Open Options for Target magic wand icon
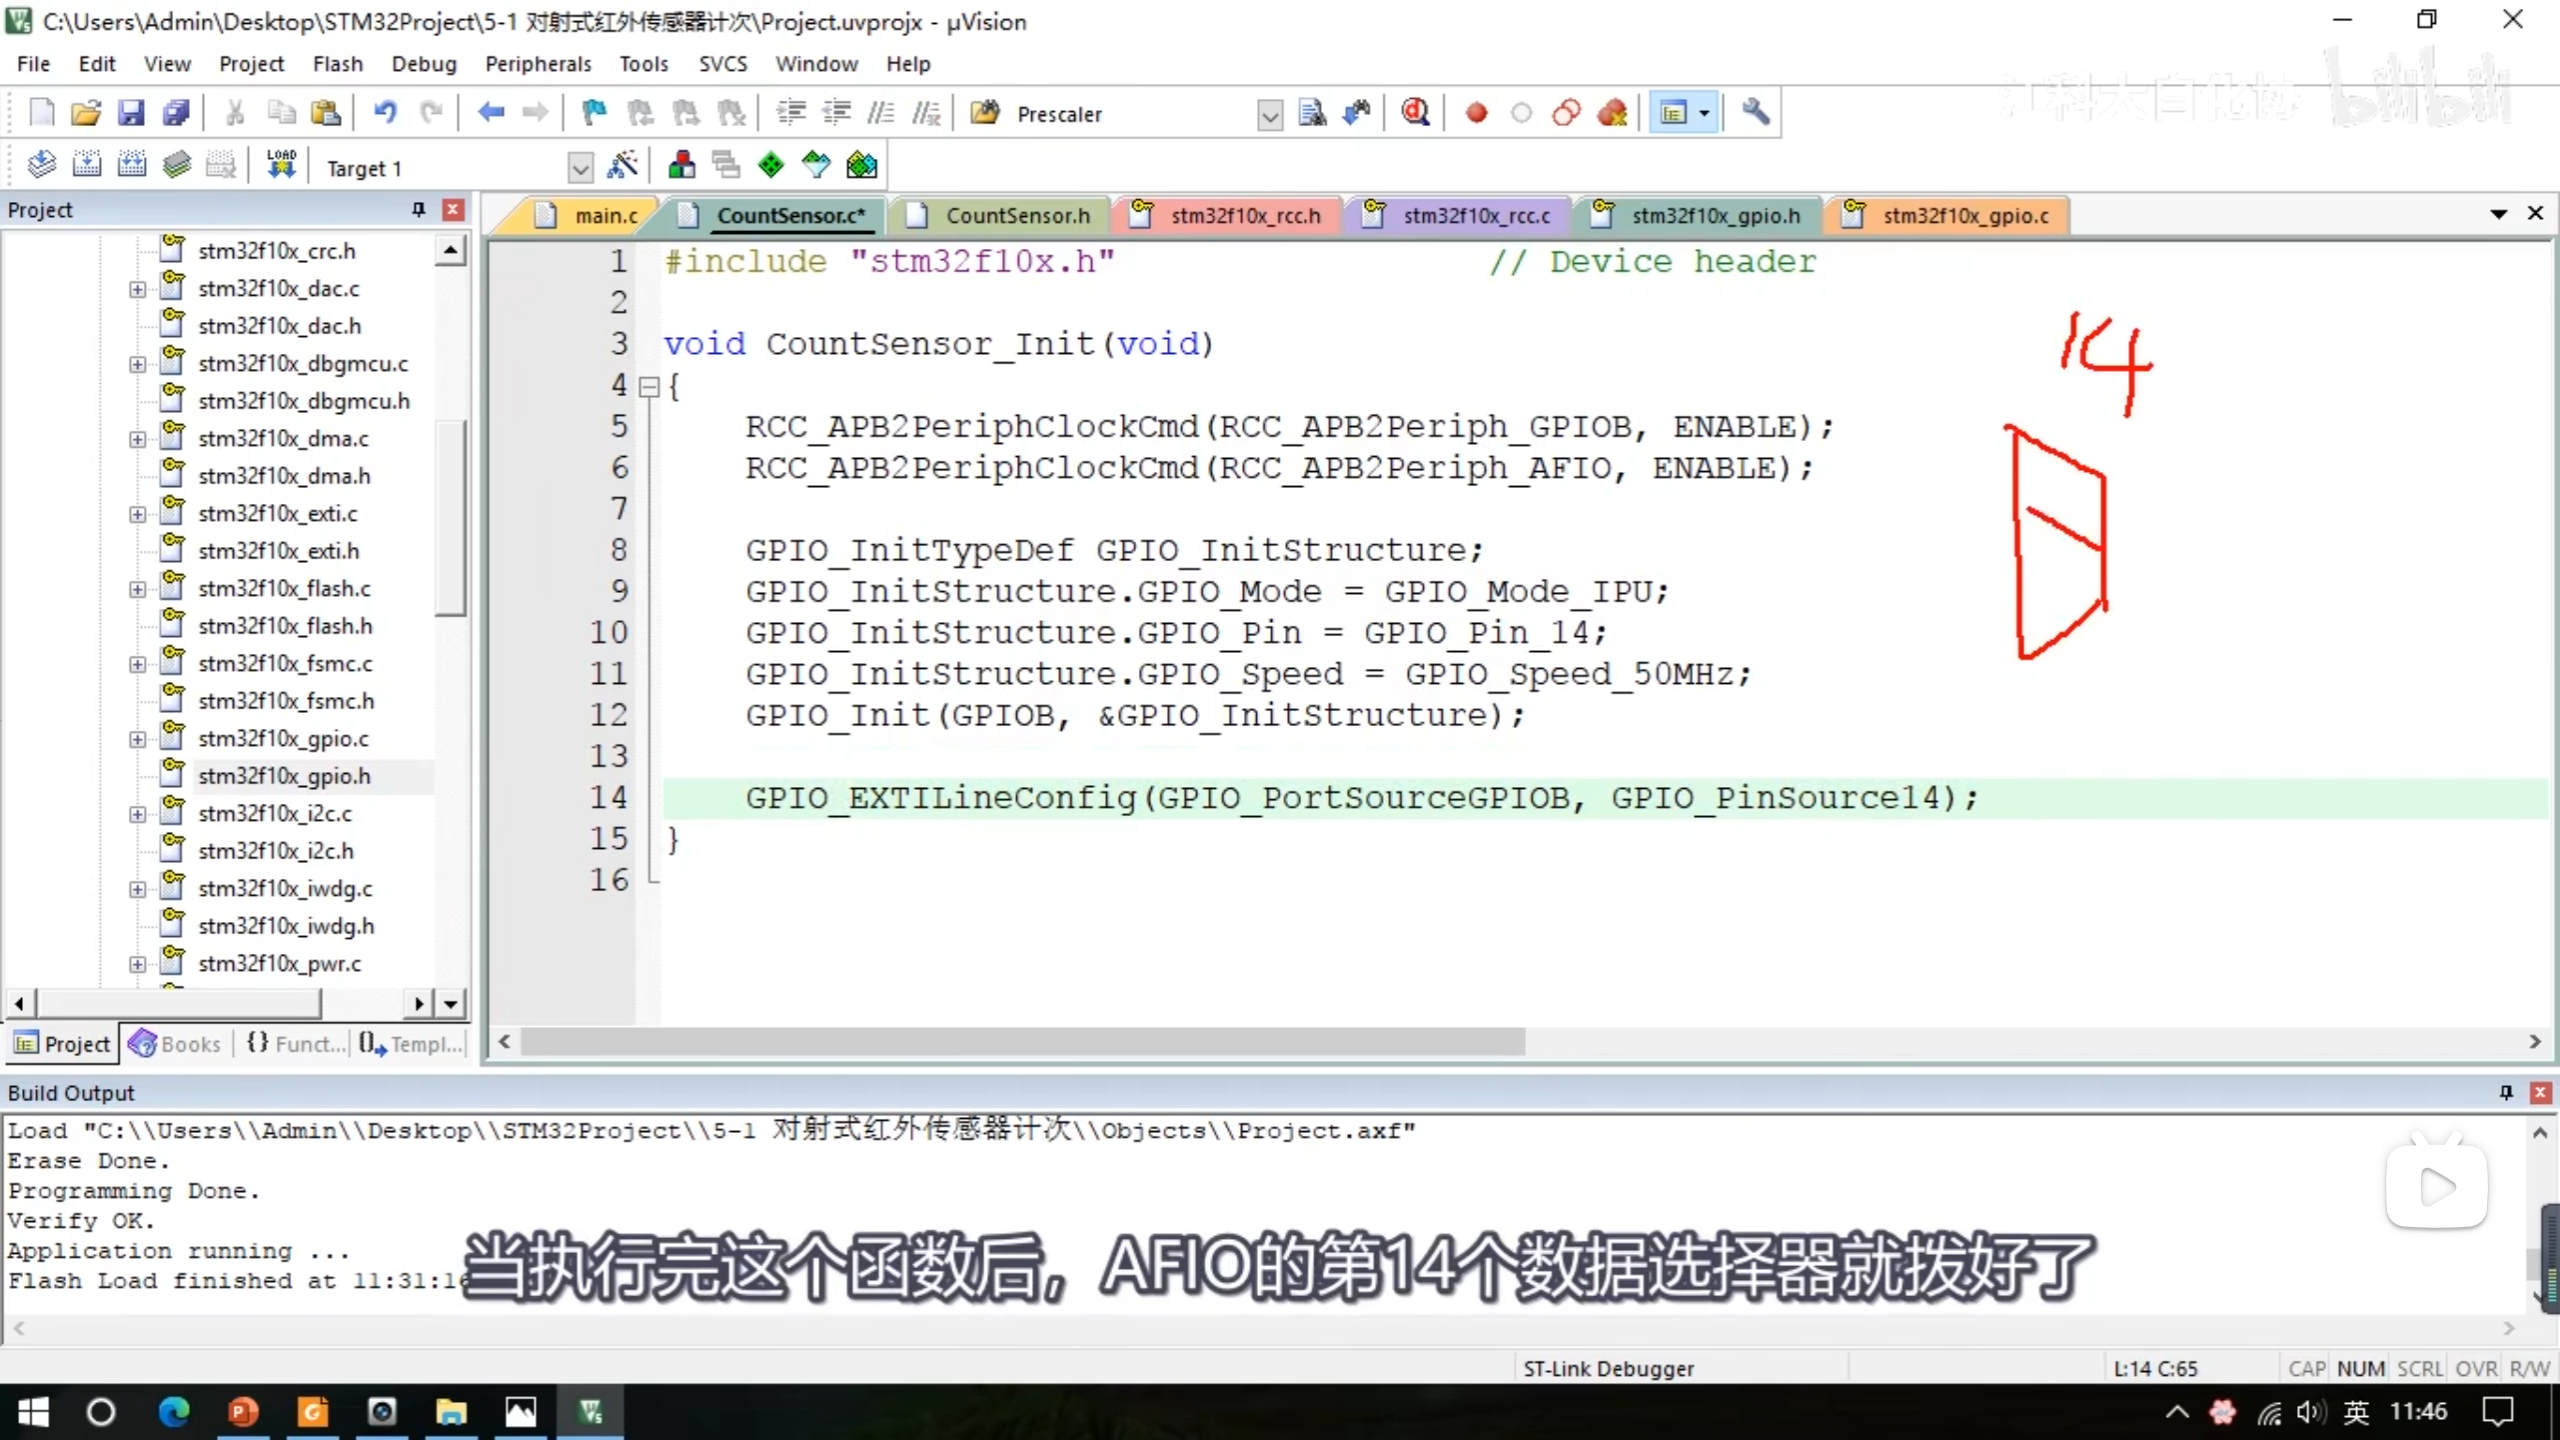 (622, 165)
